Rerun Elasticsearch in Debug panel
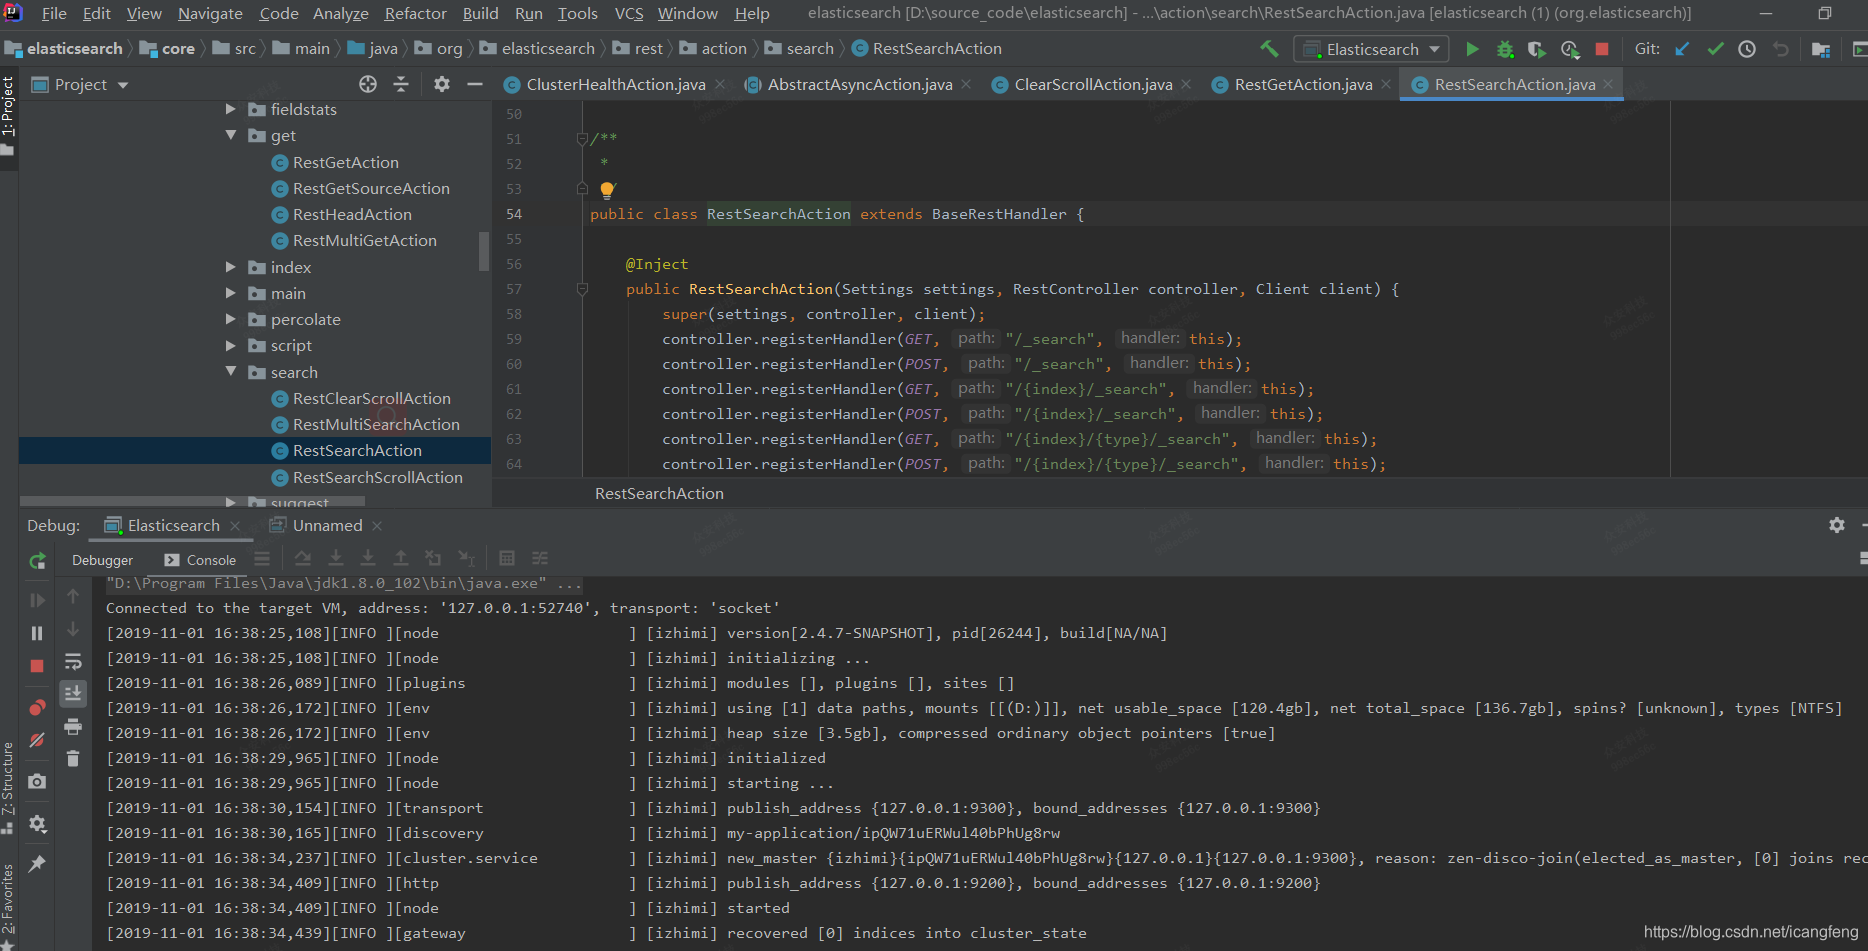 37,561
